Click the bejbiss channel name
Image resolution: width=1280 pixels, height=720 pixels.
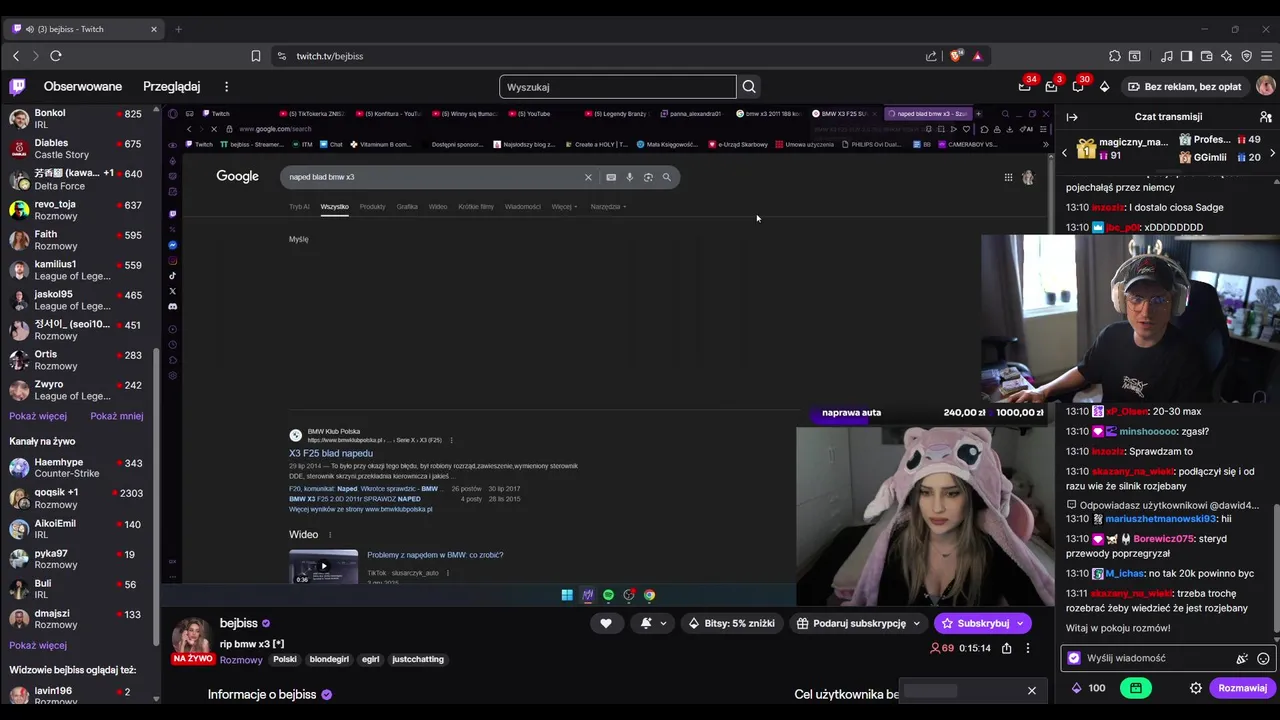[239, 623]
